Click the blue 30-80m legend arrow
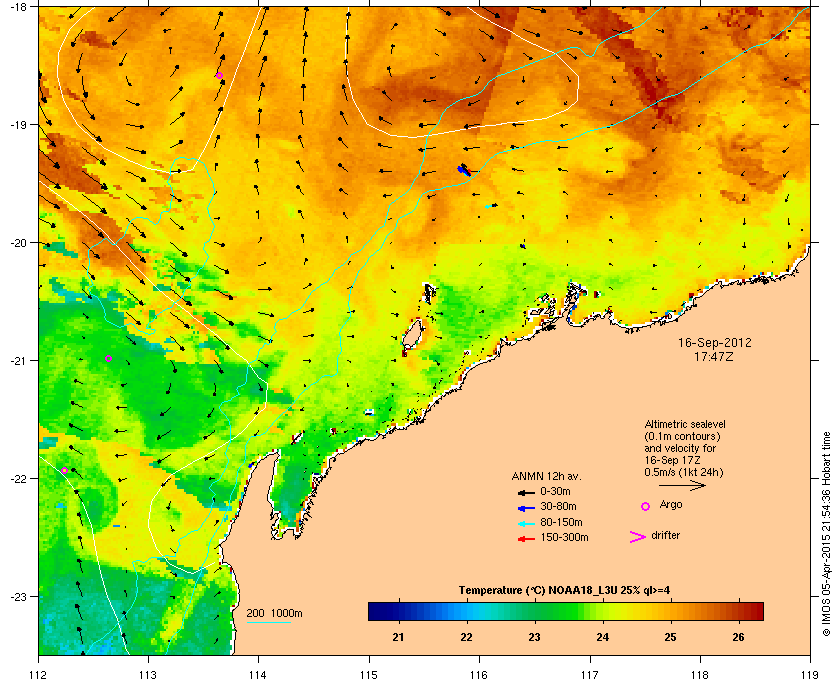The image size is (840, 680). point(526,507)
